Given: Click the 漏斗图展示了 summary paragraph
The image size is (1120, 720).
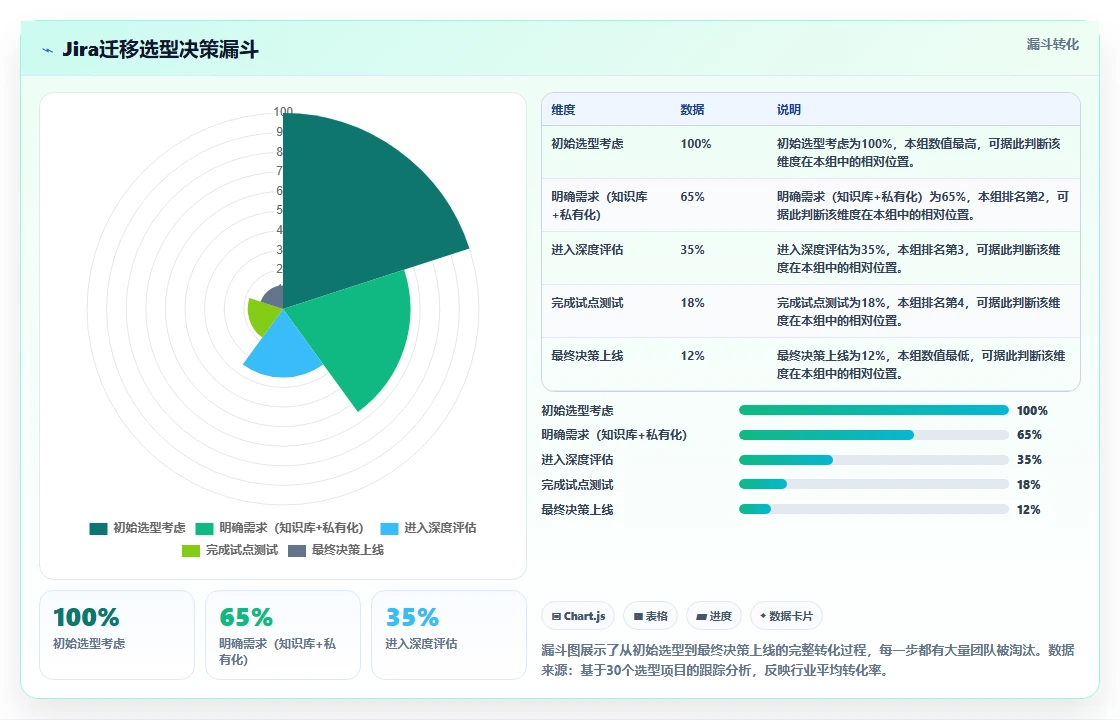Looking at the screenshot, I should click(808, 660).
